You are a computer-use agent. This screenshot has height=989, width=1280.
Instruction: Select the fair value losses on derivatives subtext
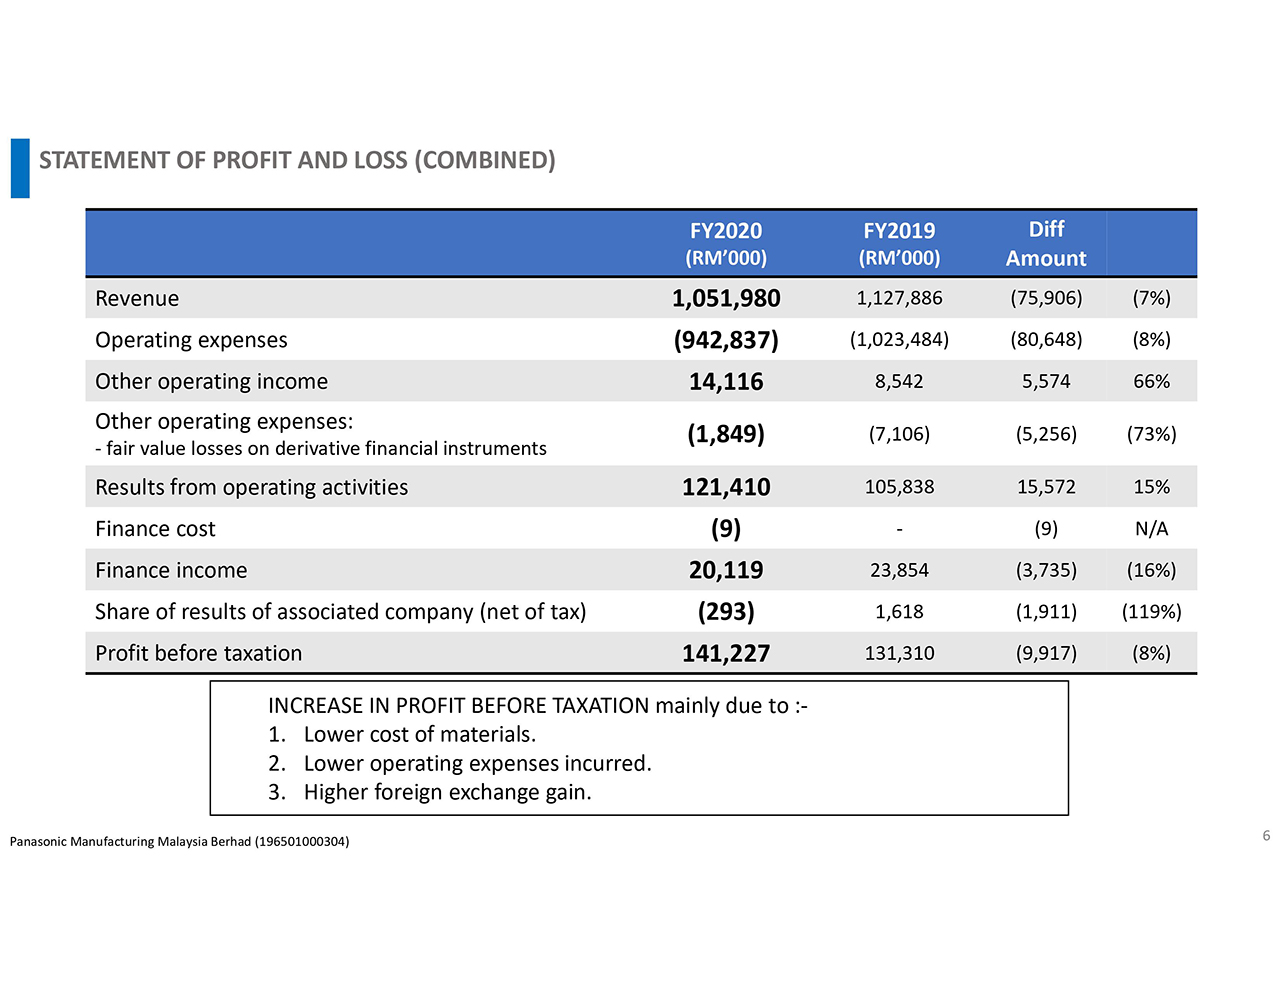click(321, 449)
